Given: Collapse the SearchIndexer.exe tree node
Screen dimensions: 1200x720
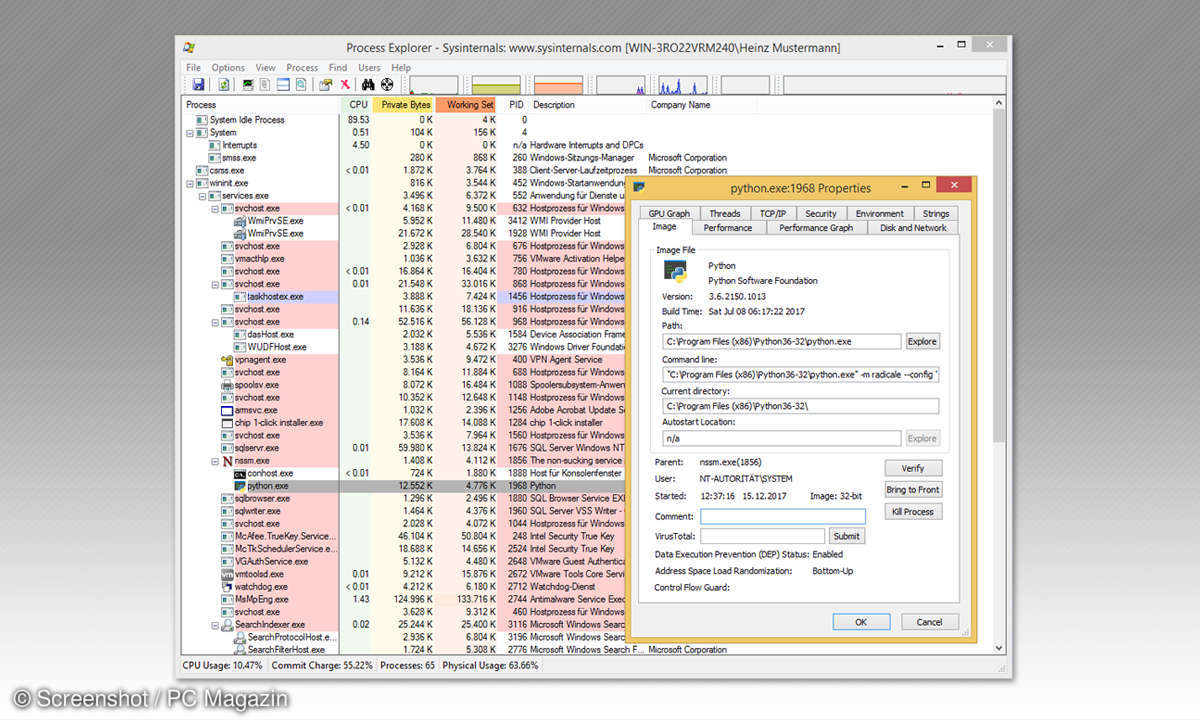Looking at the screenshot, I should pyautogui.click(x=214, y=625).
